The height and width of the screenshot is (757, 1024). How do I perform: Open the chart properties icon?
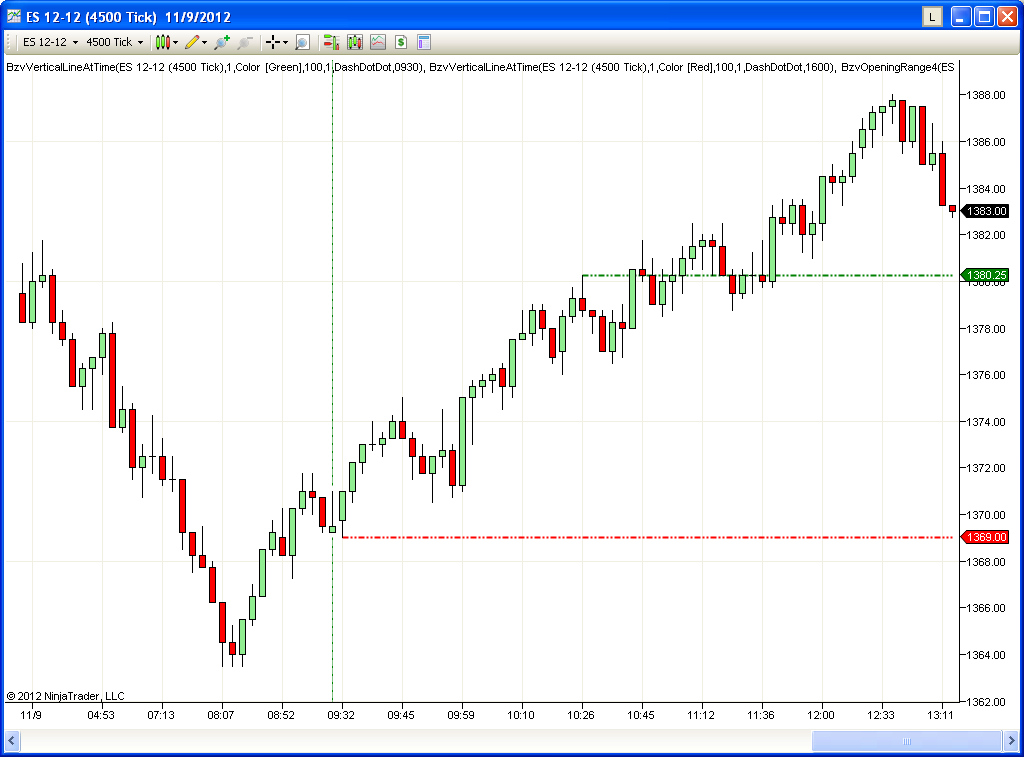(x=424, y=42)
